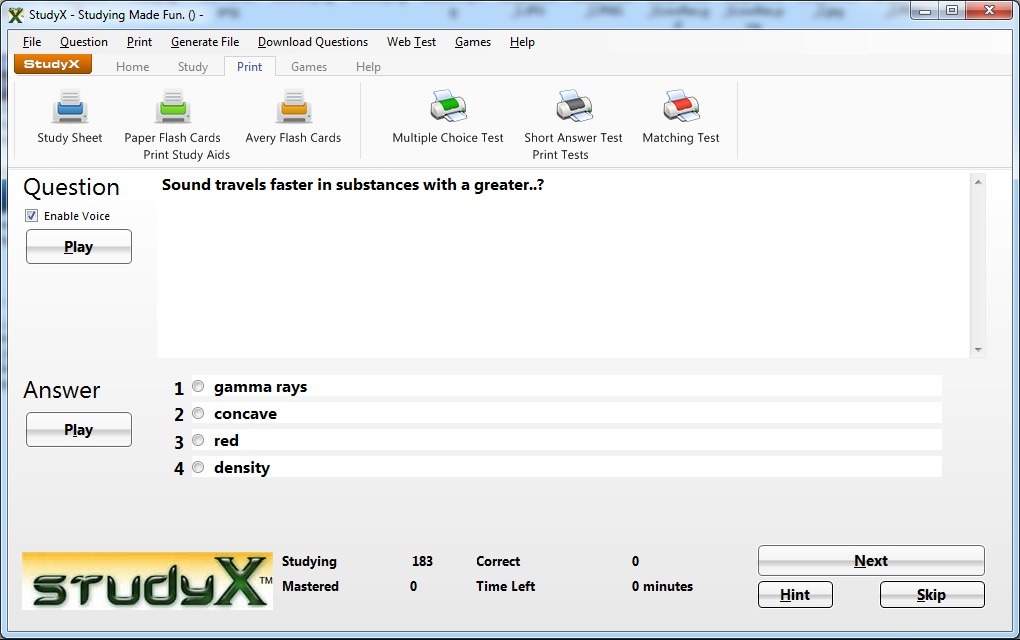
Task: Click the 'Short Answer Test' label
Action: click(x=574, y=138)
